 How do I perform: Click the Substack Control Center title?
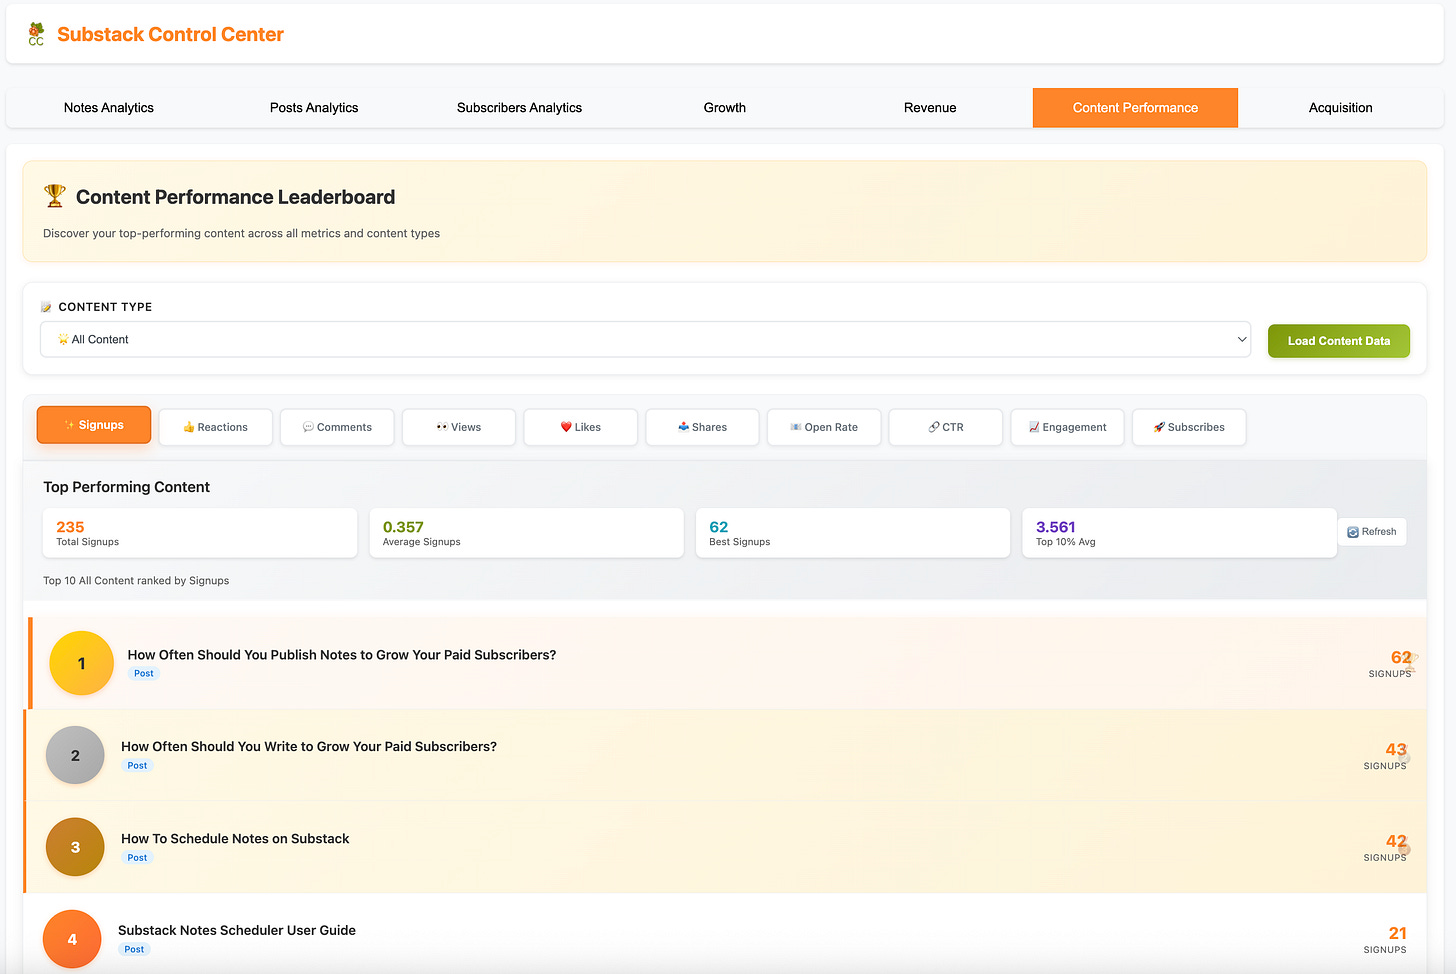(x=170, y=34)
